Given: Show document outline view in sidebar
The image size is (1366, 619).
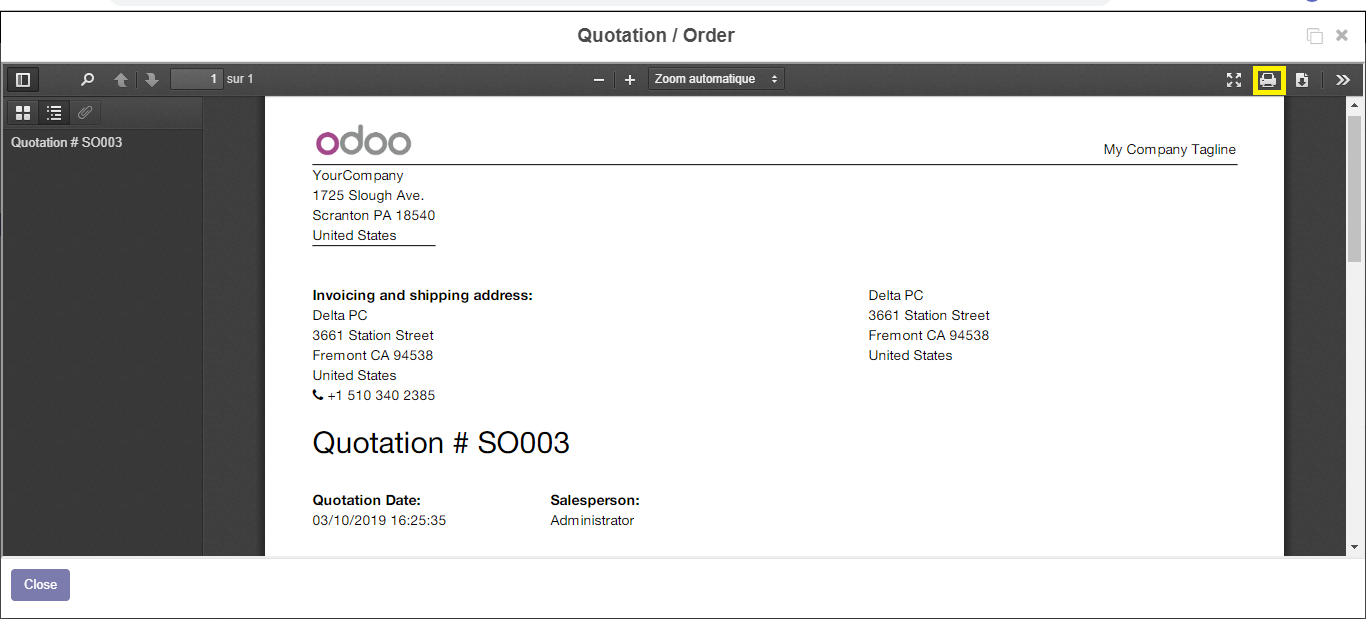Looking at the screenshot, I should [55, 113].
